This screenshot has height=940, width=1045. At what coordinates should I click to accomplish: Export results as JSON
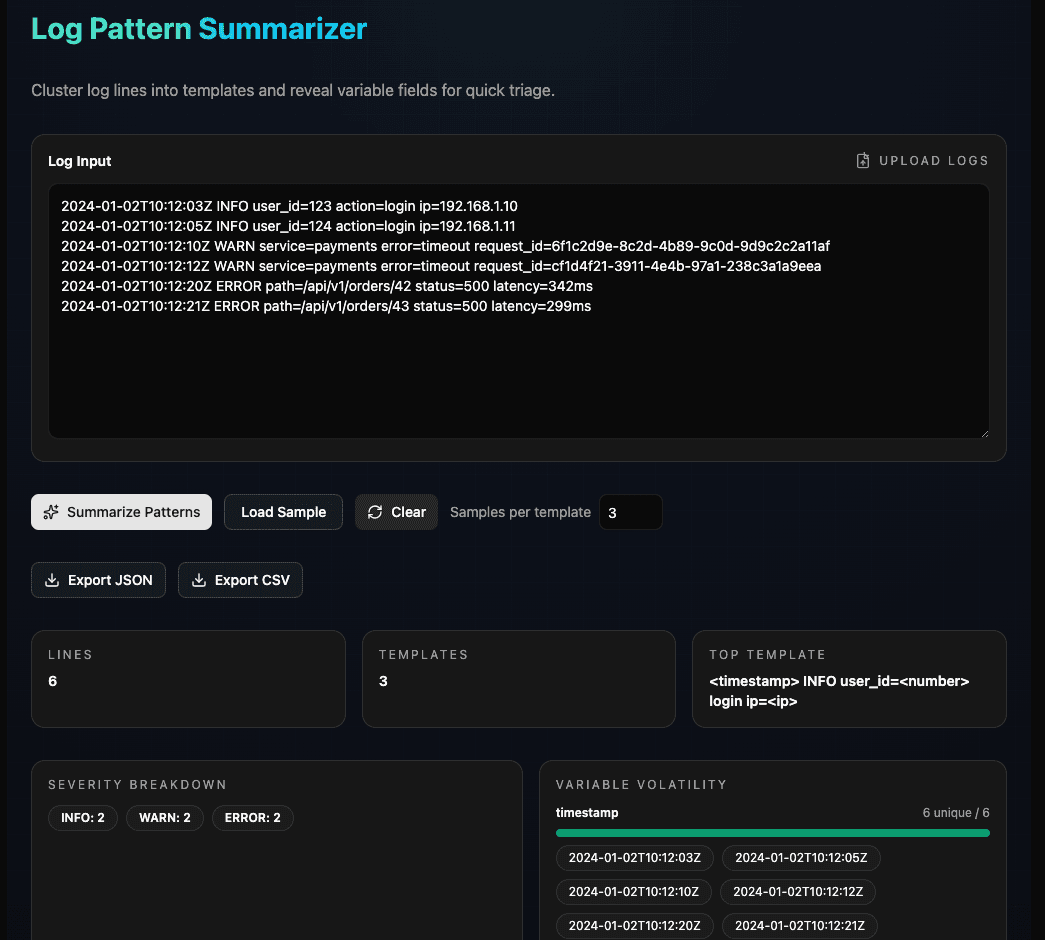pos(98,579)
